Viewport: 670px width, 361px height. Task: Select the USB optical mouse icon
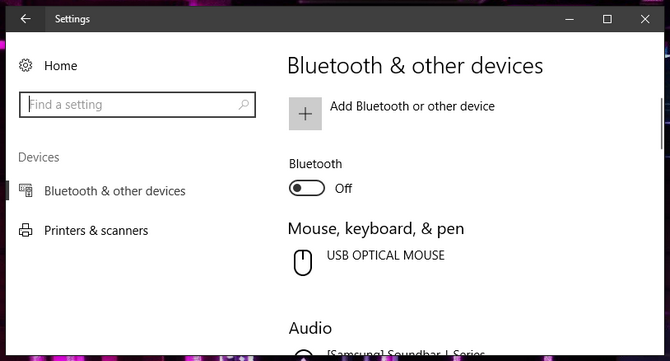point(303,263)
